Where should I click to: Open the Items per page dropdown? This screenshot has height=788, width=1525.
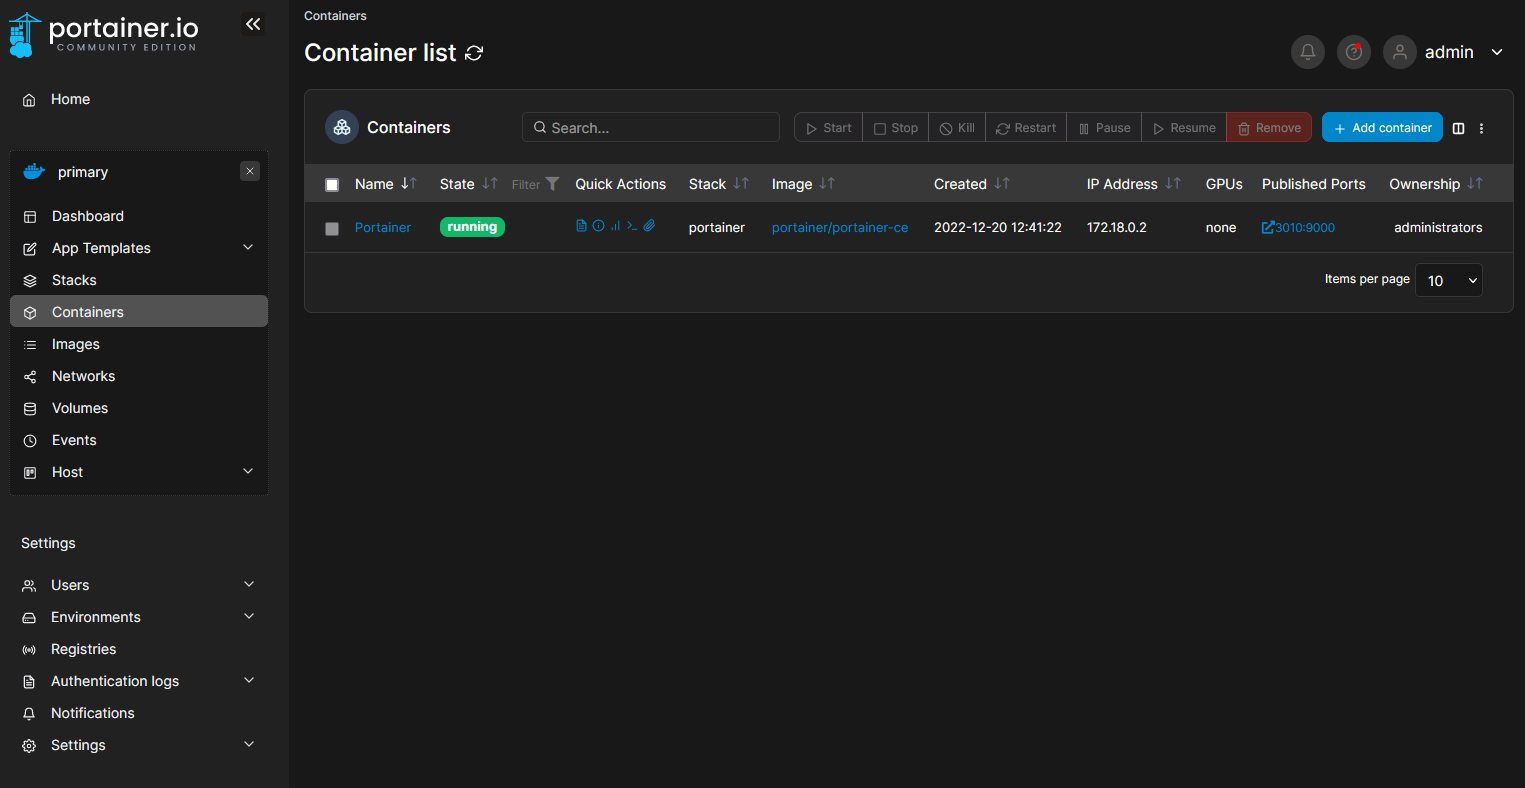[1448, 281]
